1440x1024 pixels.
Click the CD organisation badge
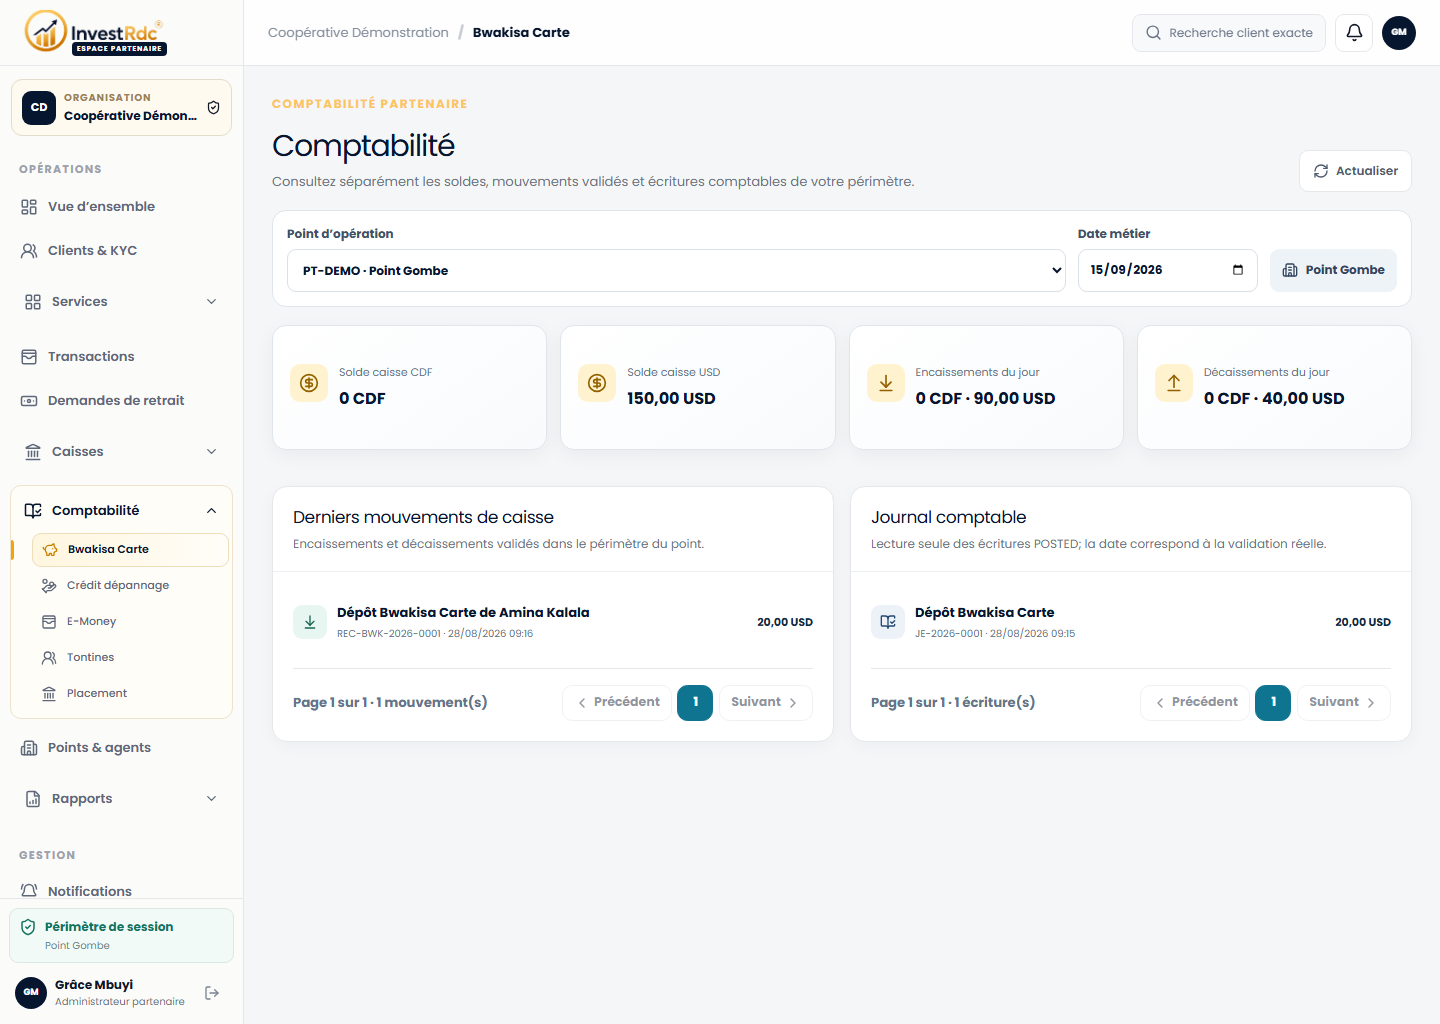click(39, 107)
